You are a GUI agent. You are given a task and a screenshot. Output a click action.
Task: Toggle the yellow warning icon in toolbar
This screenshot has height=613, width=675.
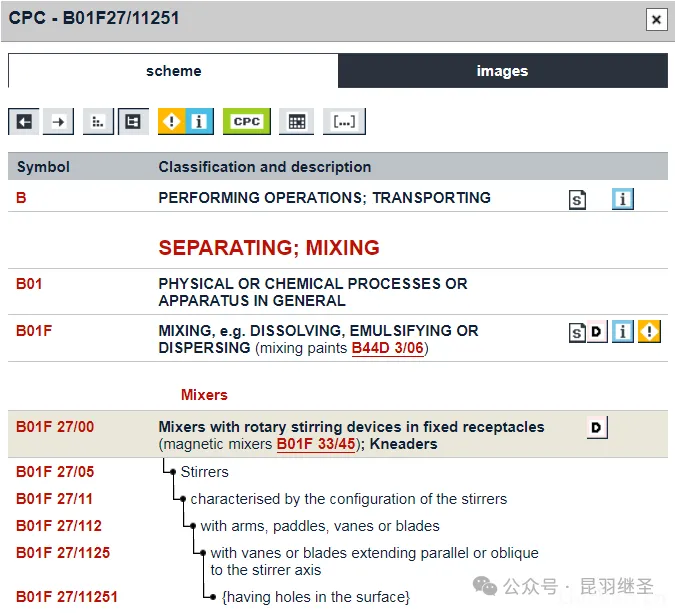(172, 122)
